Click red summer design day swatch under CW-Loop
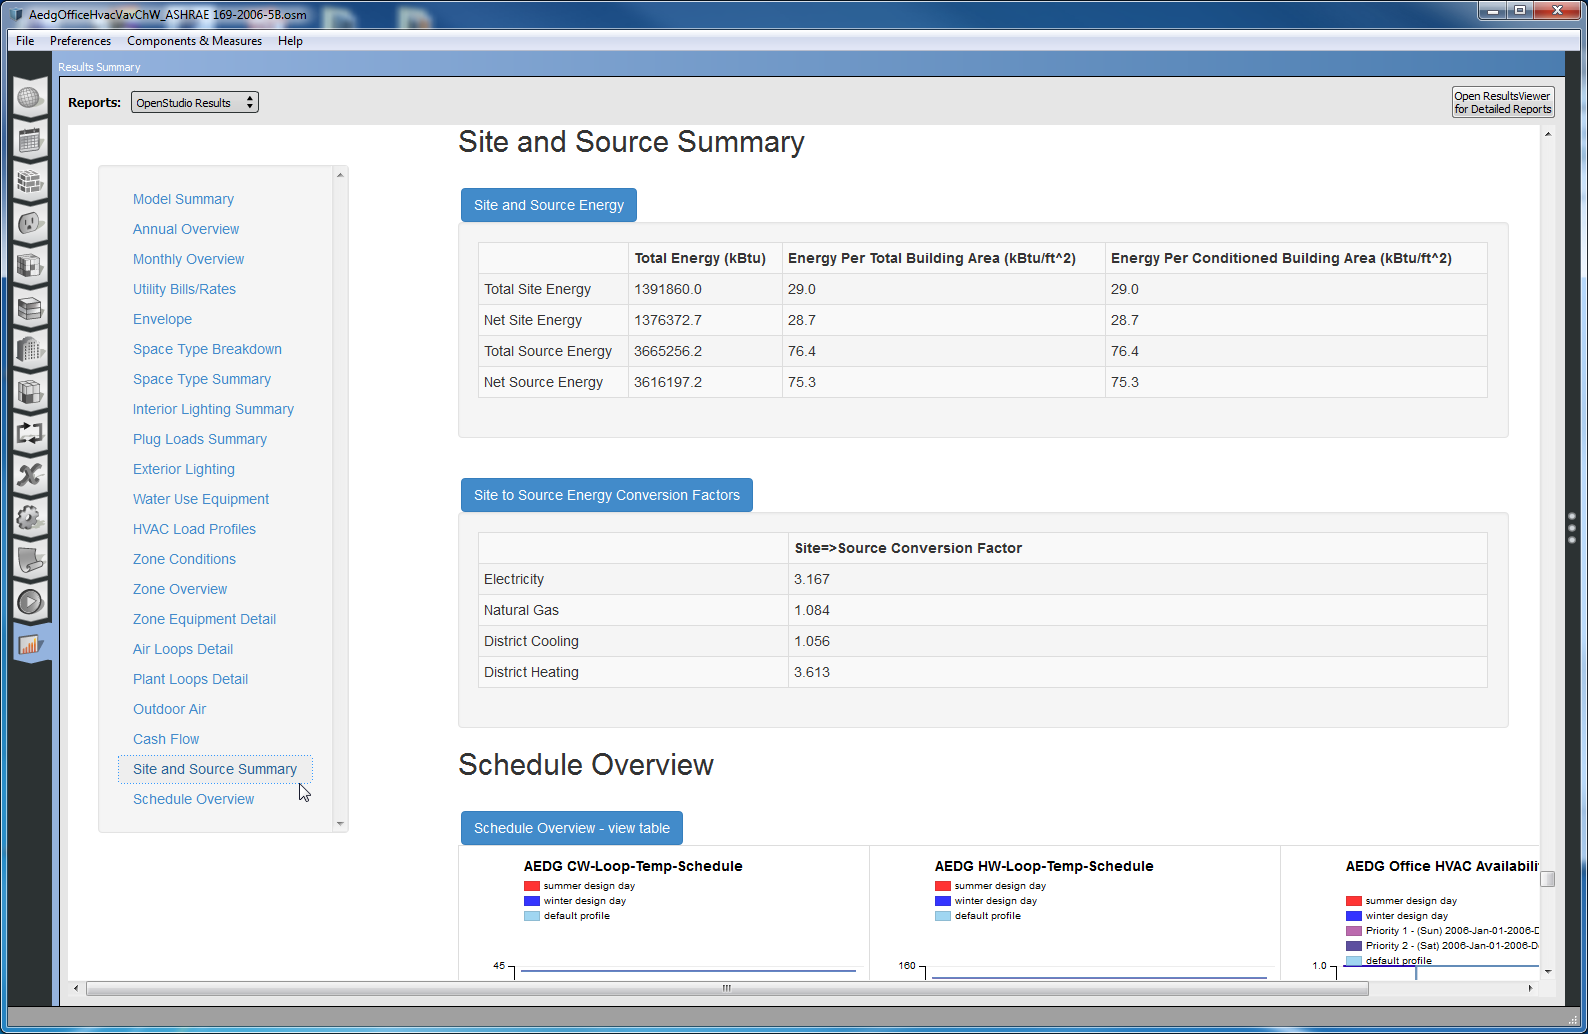The width and height of the screenshot is (1588, 1034). tap(532, 886)
